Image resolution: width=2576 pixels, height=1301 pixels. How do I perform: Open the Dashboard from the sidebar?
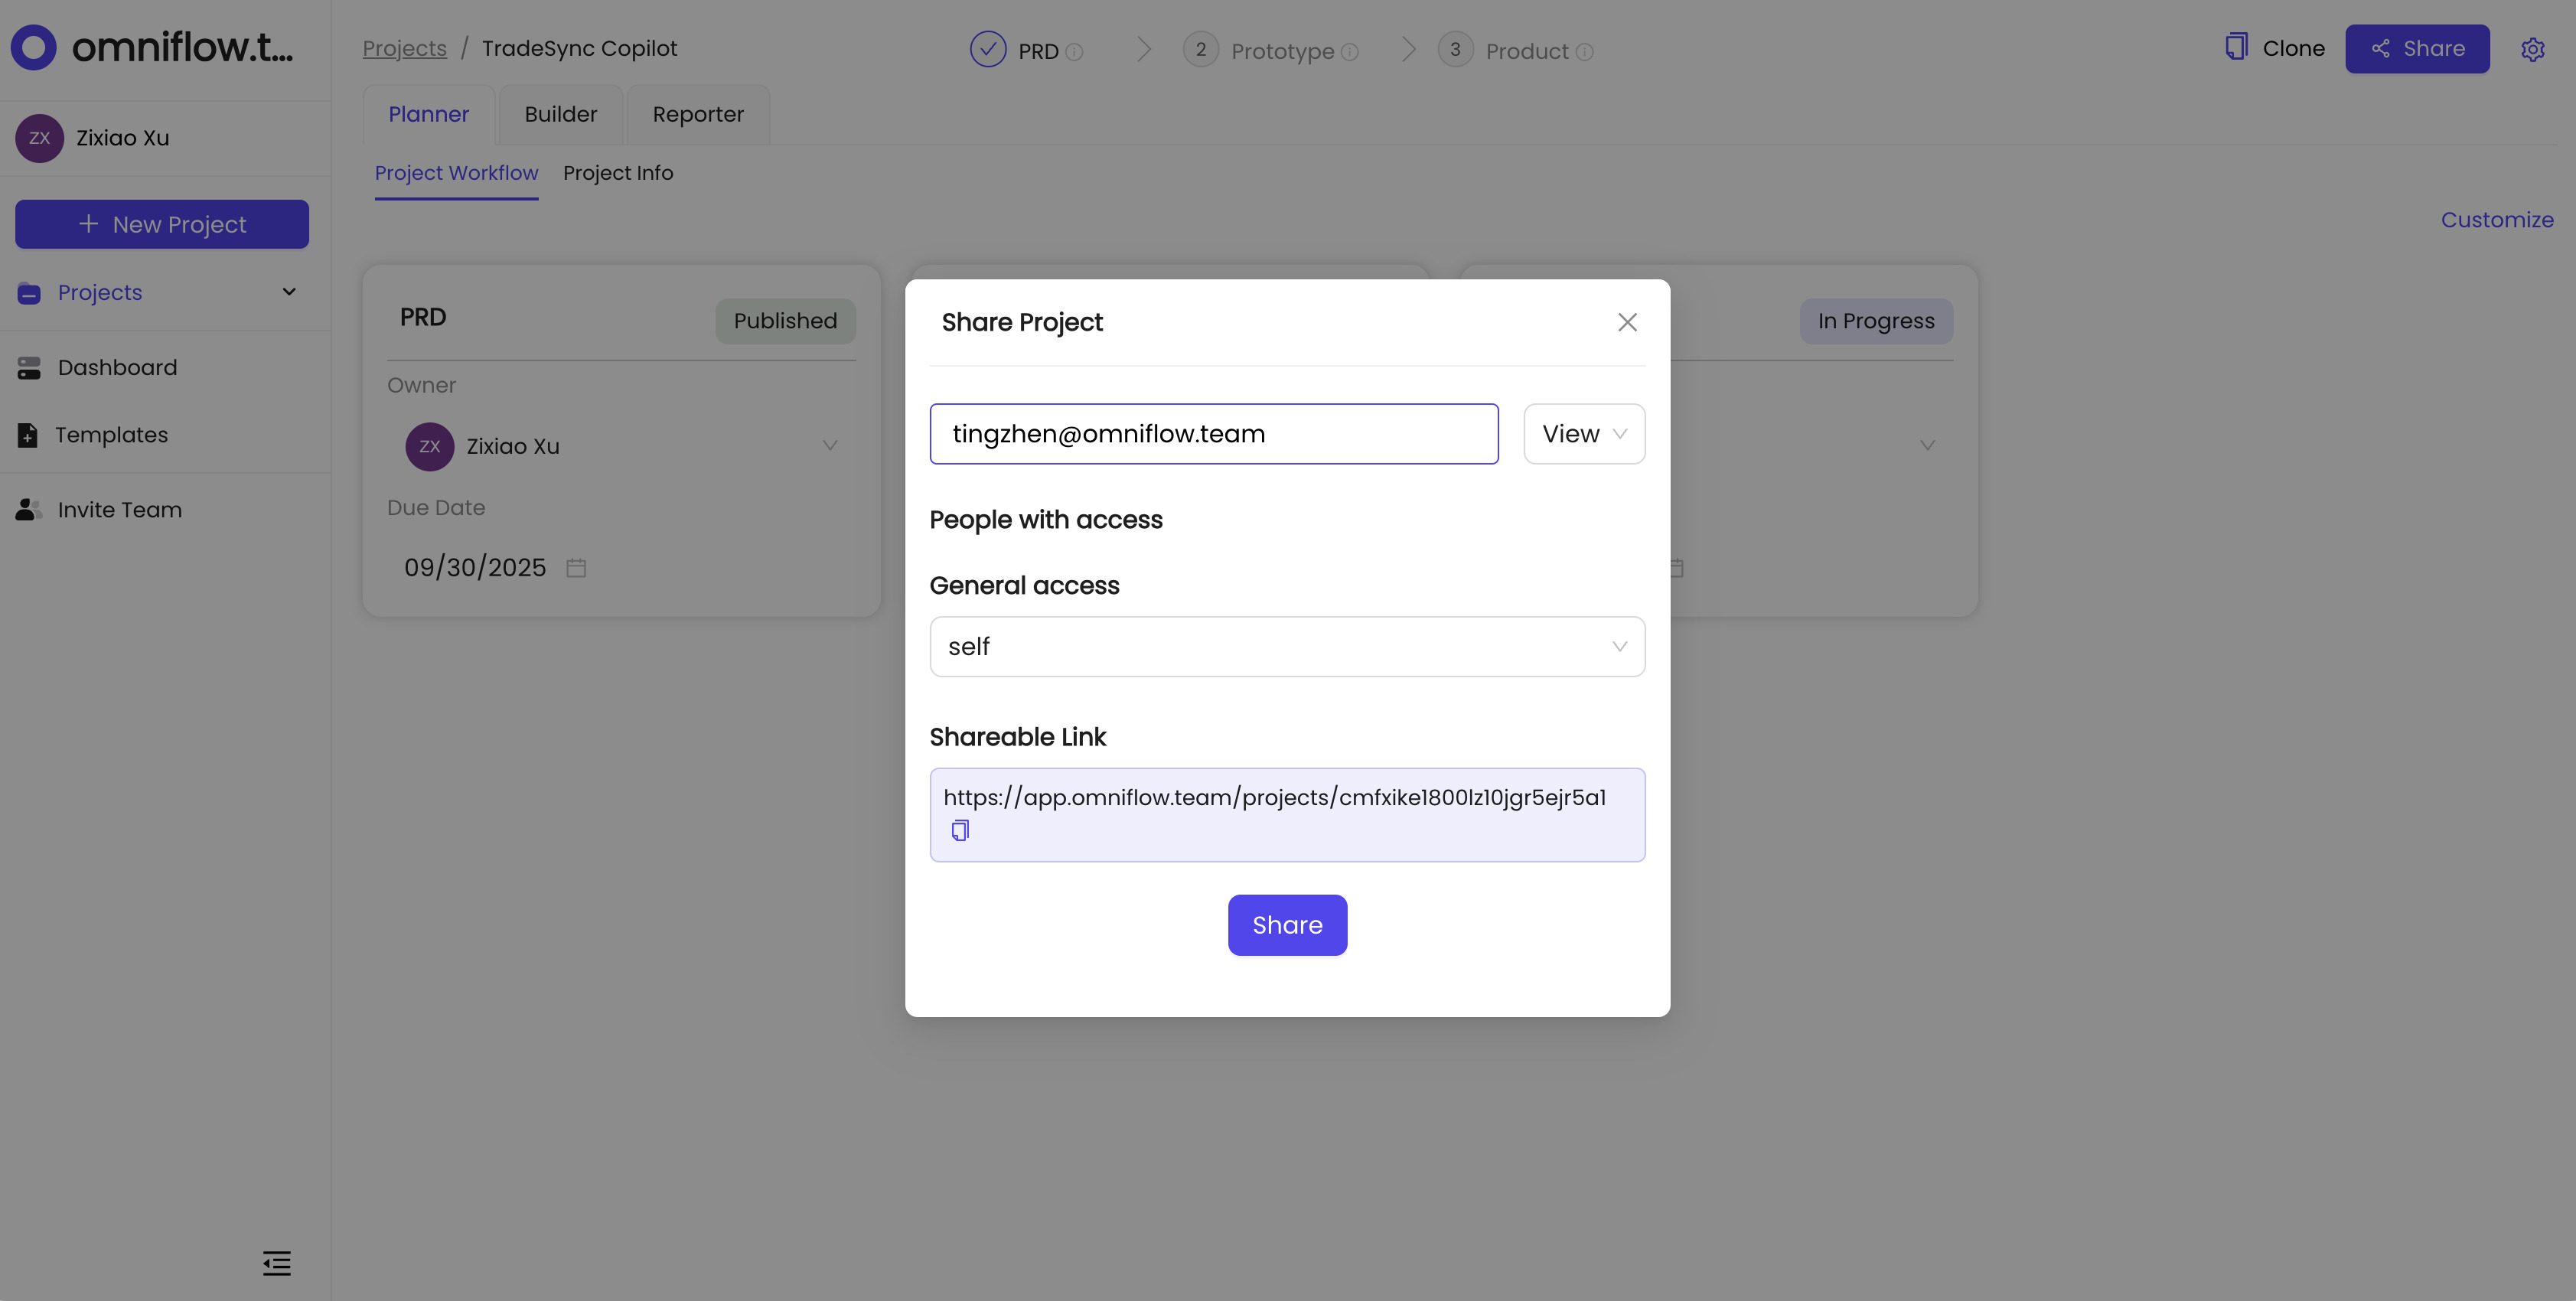click(x=117, y=367)
